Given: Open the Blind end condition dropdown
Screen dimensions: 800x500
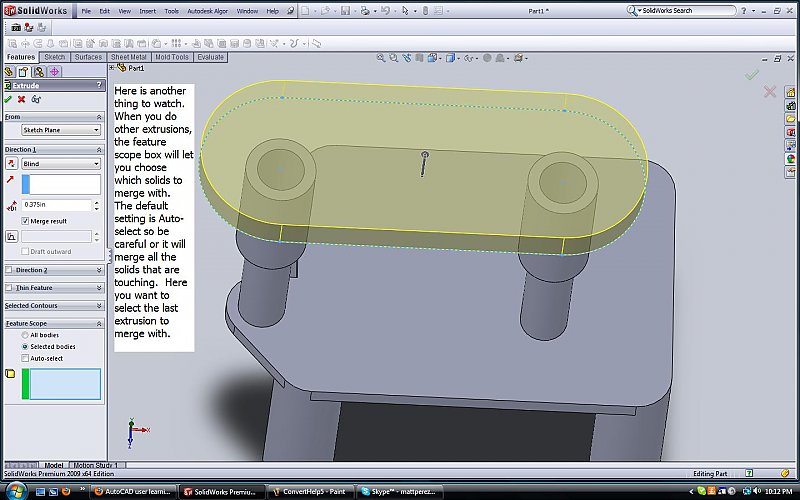Looking at the screenshot, I should click(x=61, y=163).
